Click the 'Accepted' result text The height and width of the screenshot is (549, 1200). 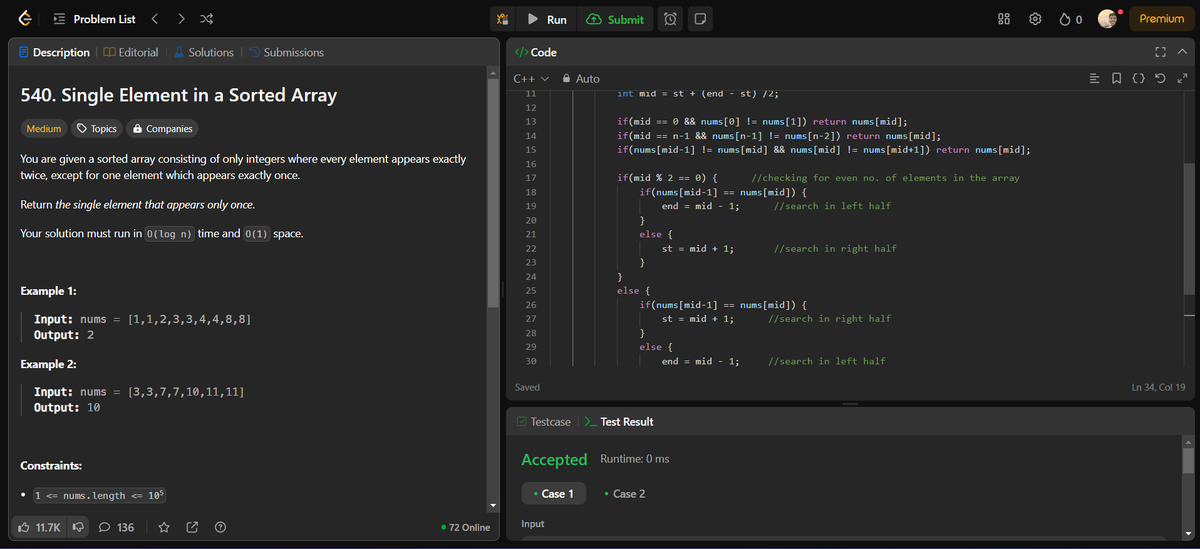click(x=554, y=459)
